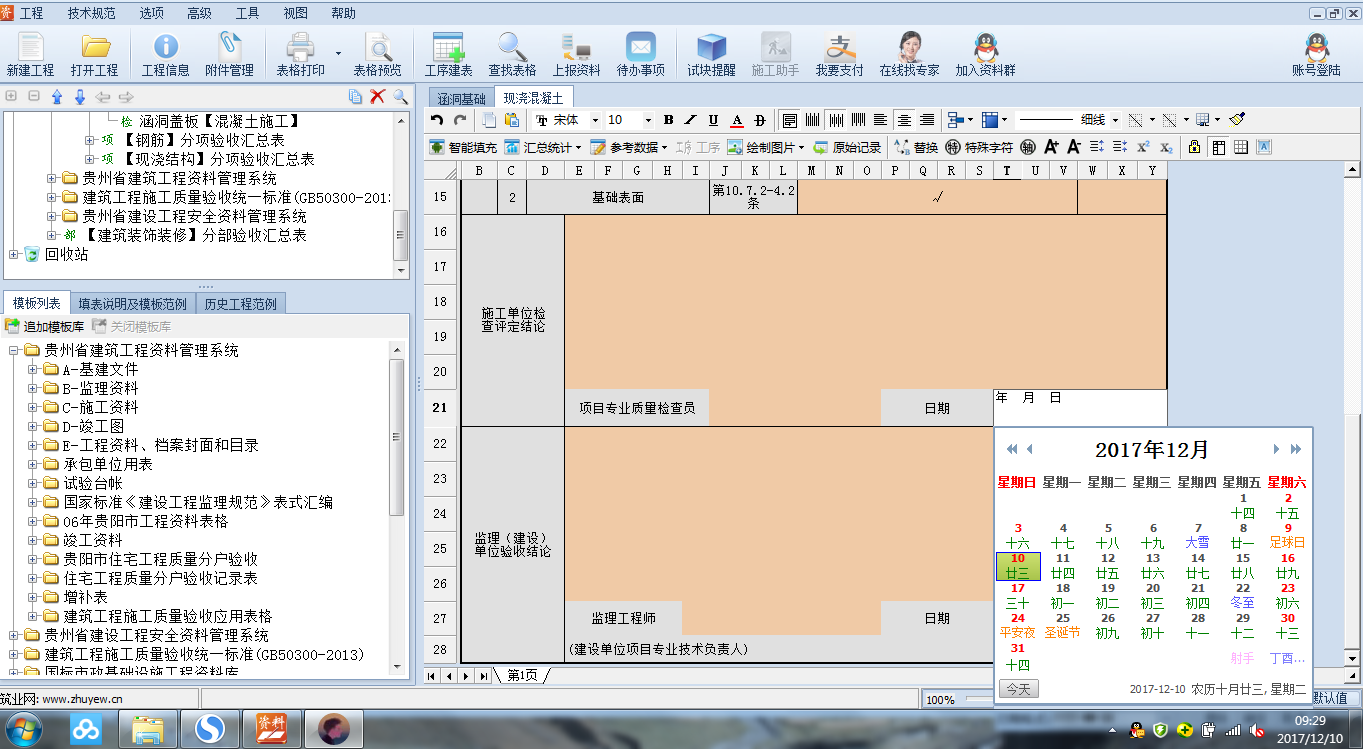The height and width of the screenshot is (749, 1363).
Task: Switch to the 历史工程范例 tab
Action: 239,304
